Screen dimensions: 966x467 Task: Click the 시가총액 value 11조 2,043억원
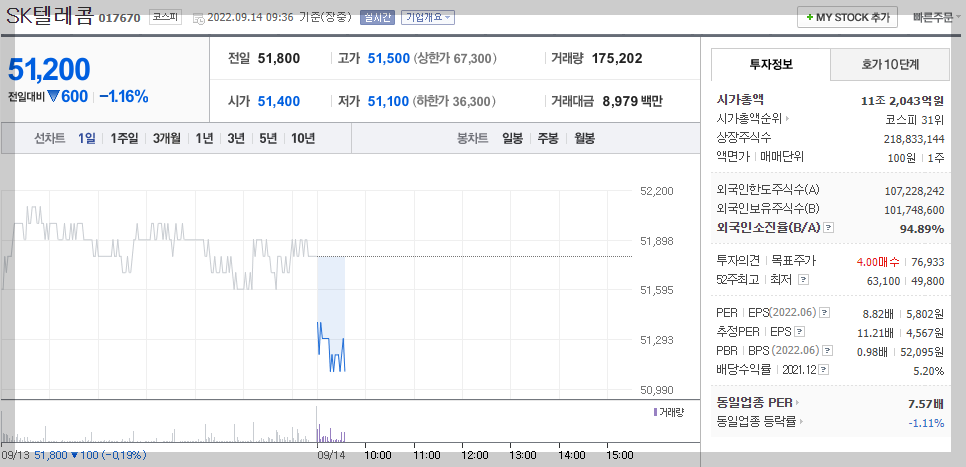(903, 101)
